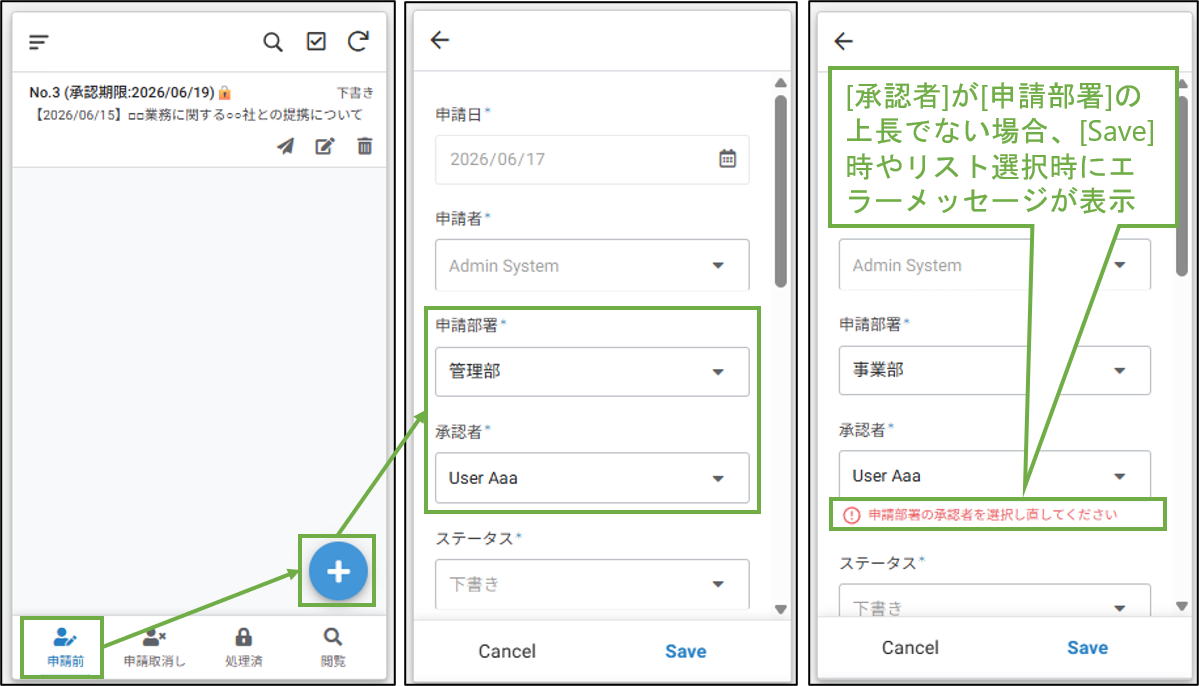
Task: Click Cancel in the middle form
Action: pyautogui.click(x=507, y=651)
